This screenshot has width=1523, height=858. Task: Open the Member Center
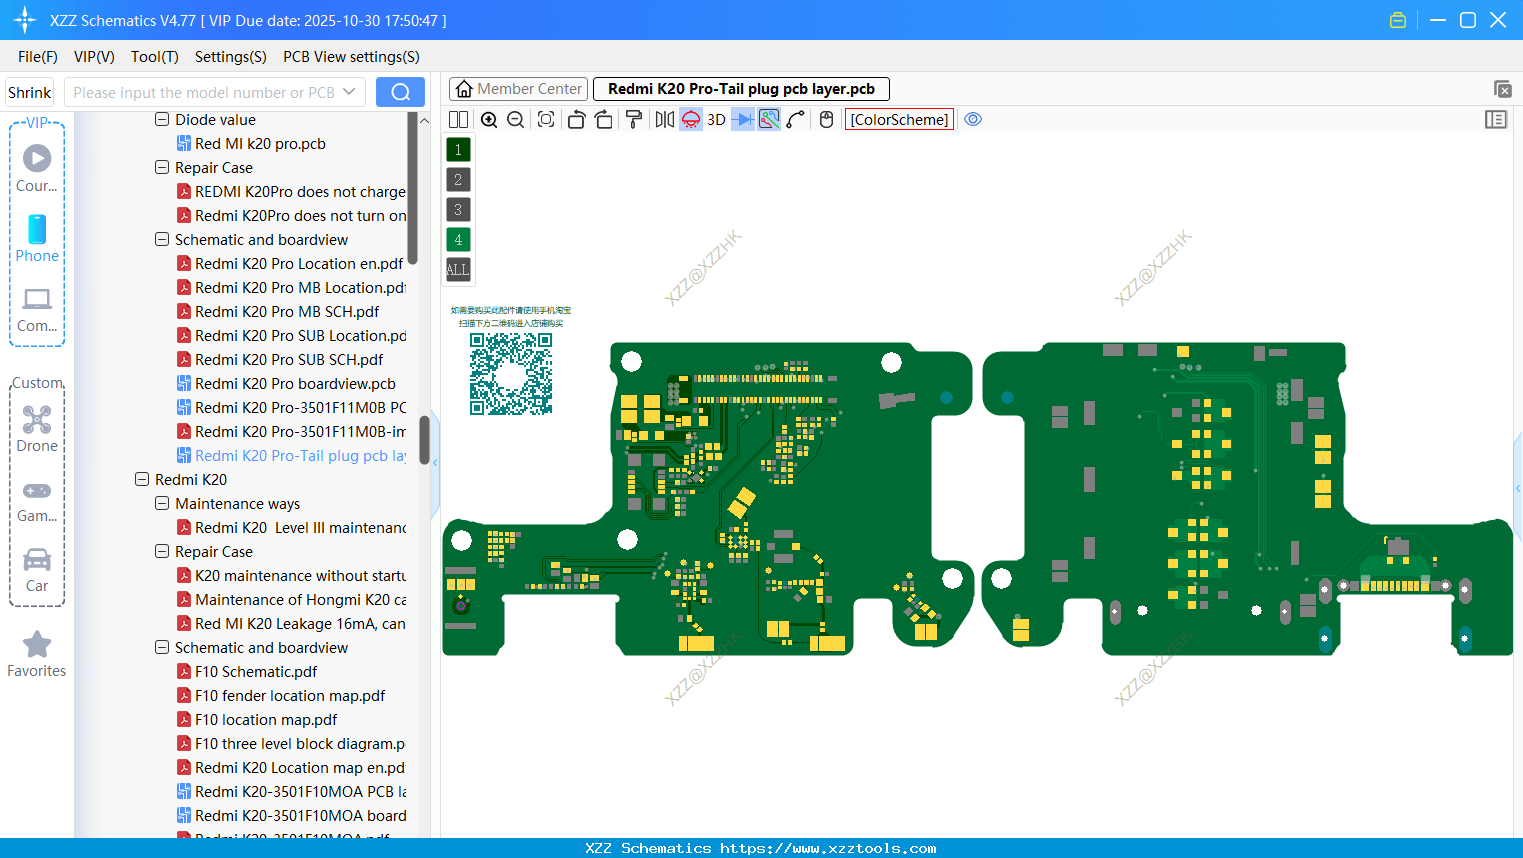coord(518,88)
